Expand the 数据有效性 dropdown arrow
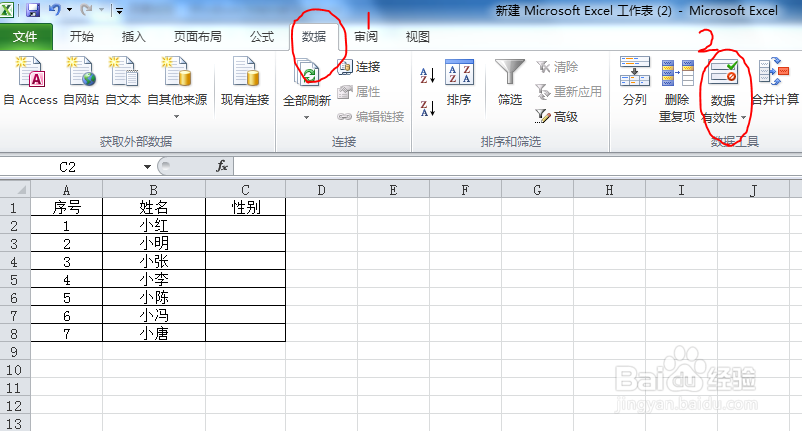The width and height of the screenshot is (802, 431). coord(744,118)
